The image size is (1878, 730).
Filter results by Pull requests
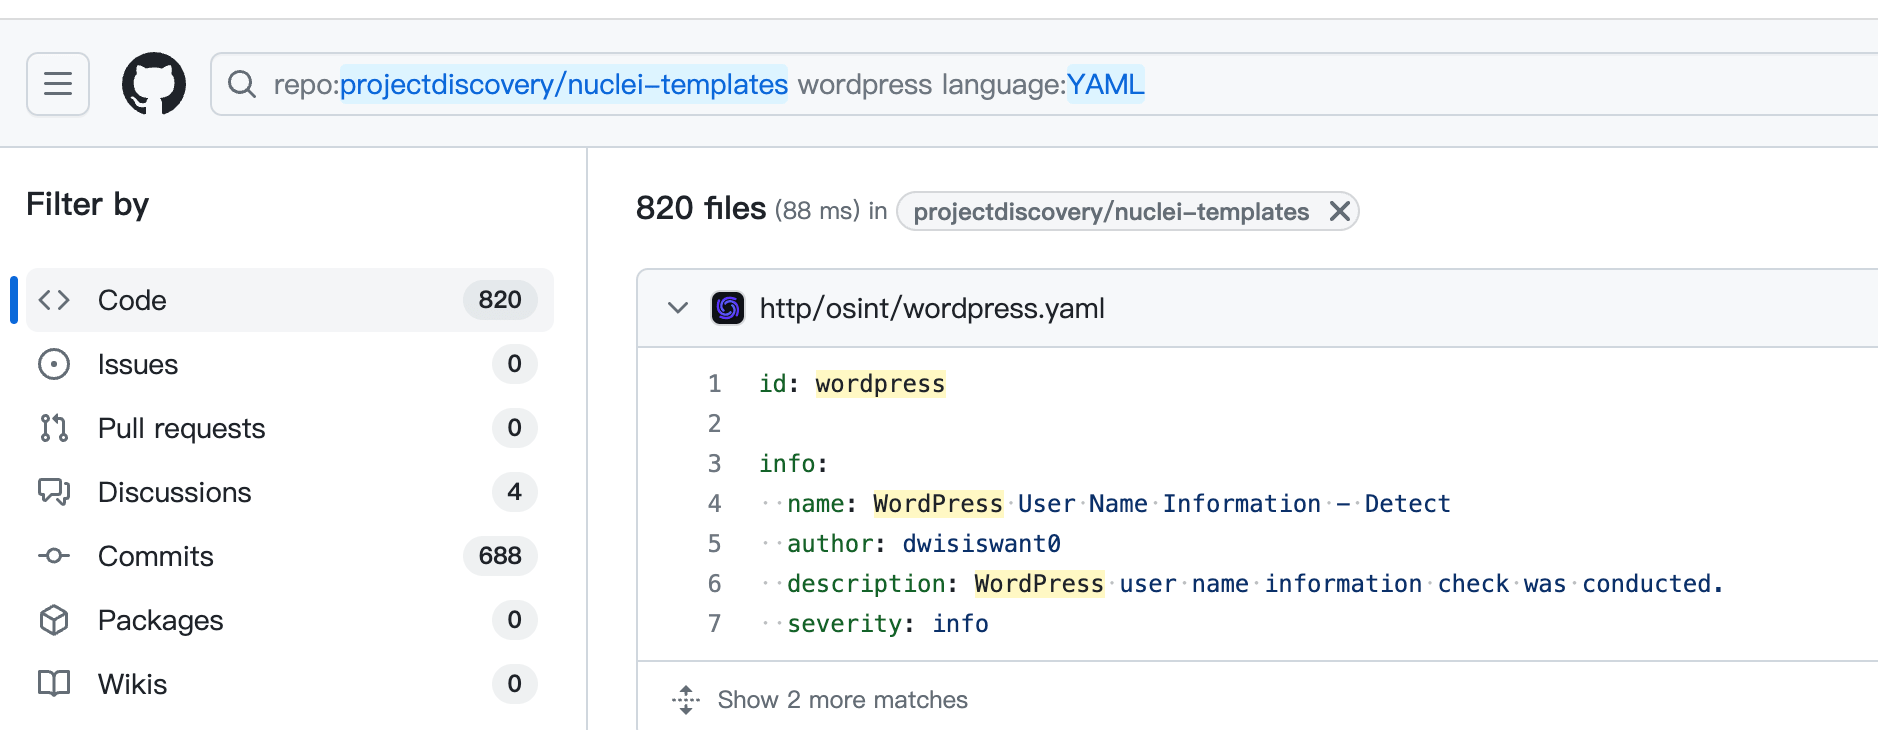(181, 428)
